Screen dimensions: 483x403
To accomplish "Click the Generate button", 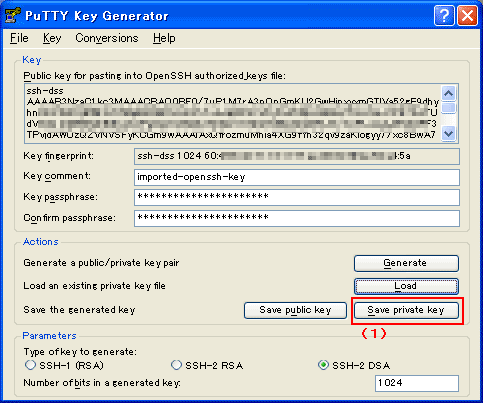I will [406, 263].
